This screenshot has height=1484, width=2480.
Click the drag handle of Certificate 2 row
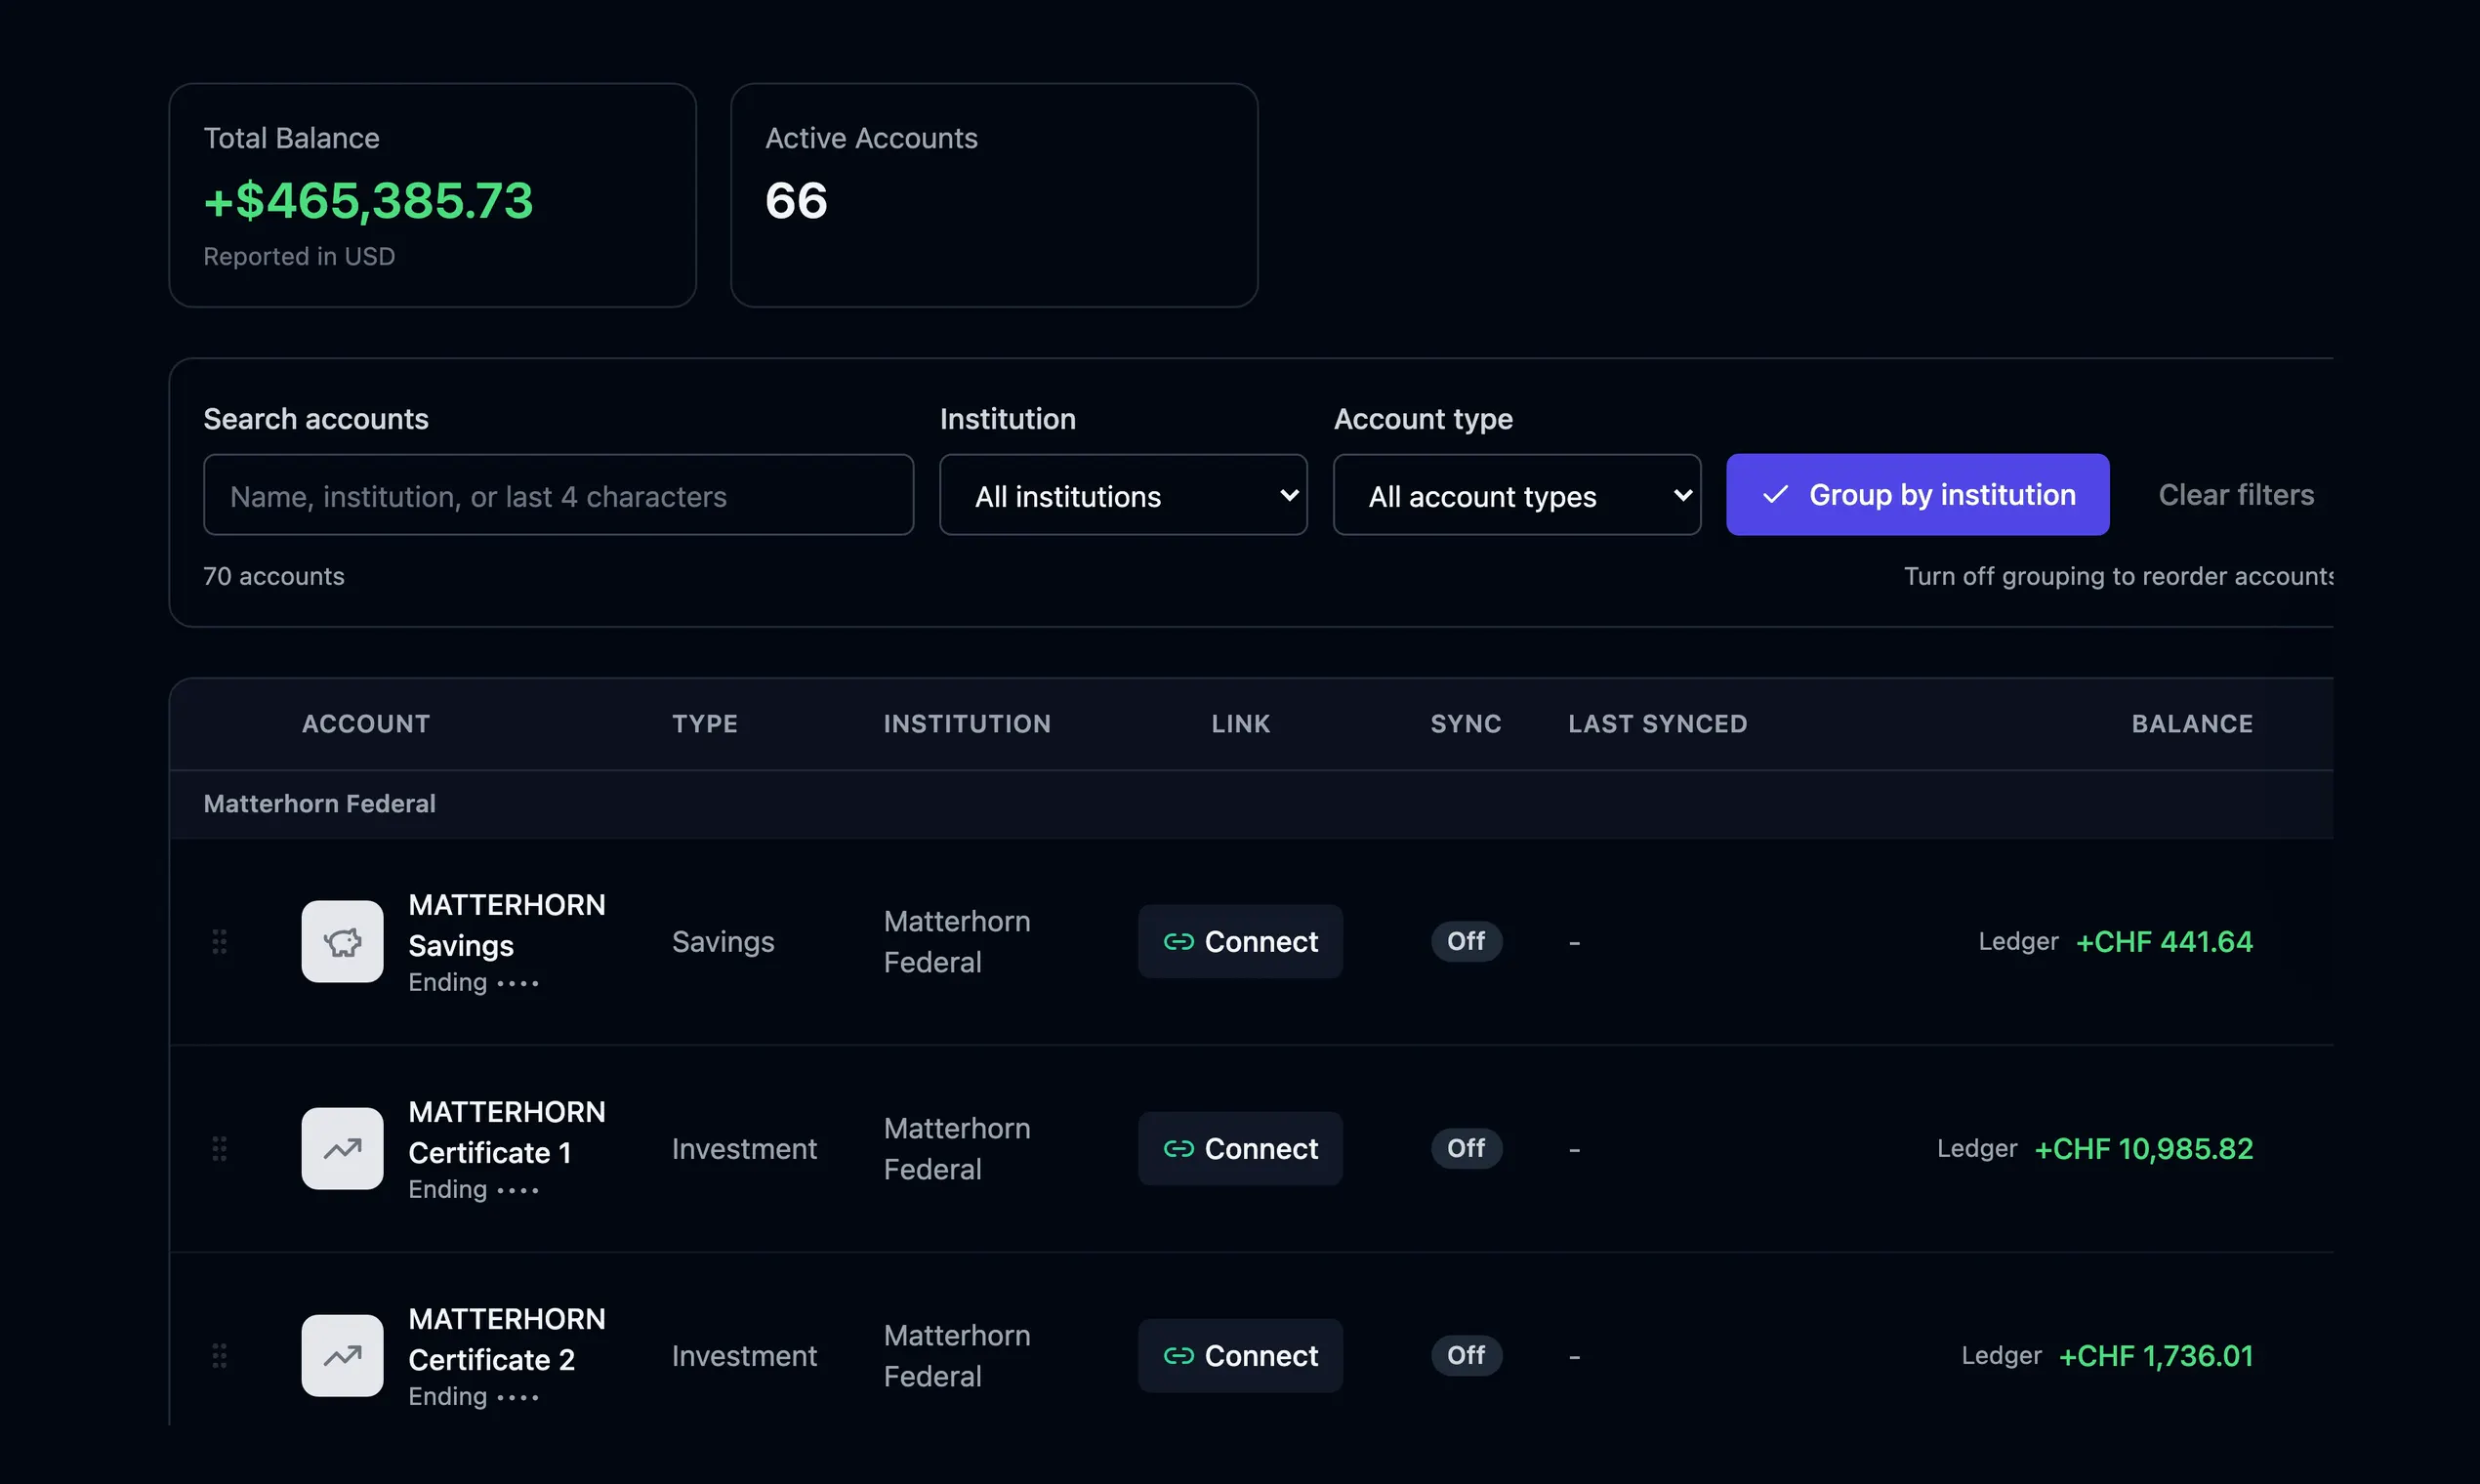click(219, 1355)
